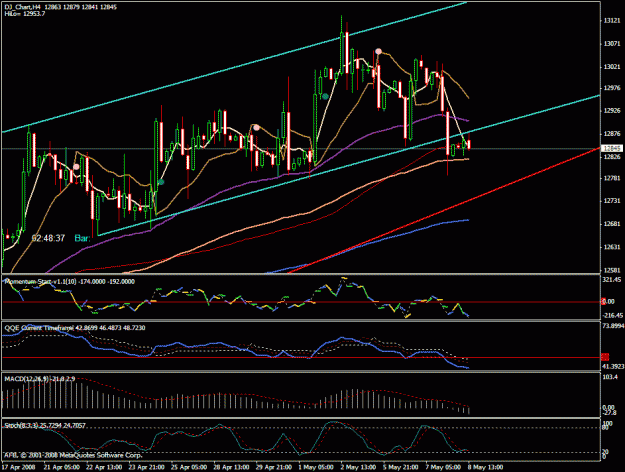Click the 52:48:37 bar countdown timer

pyautogui.click(x=48, y=238)
